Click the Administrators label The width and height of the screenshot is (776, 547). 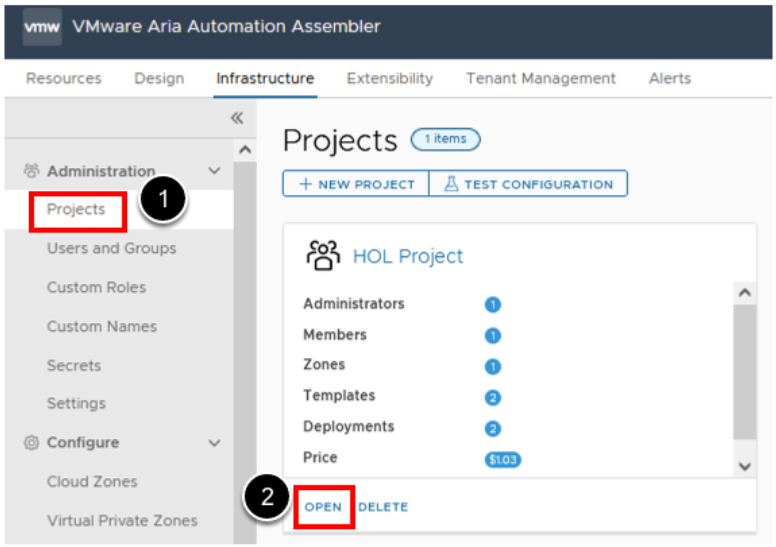(x=354, y=303)
